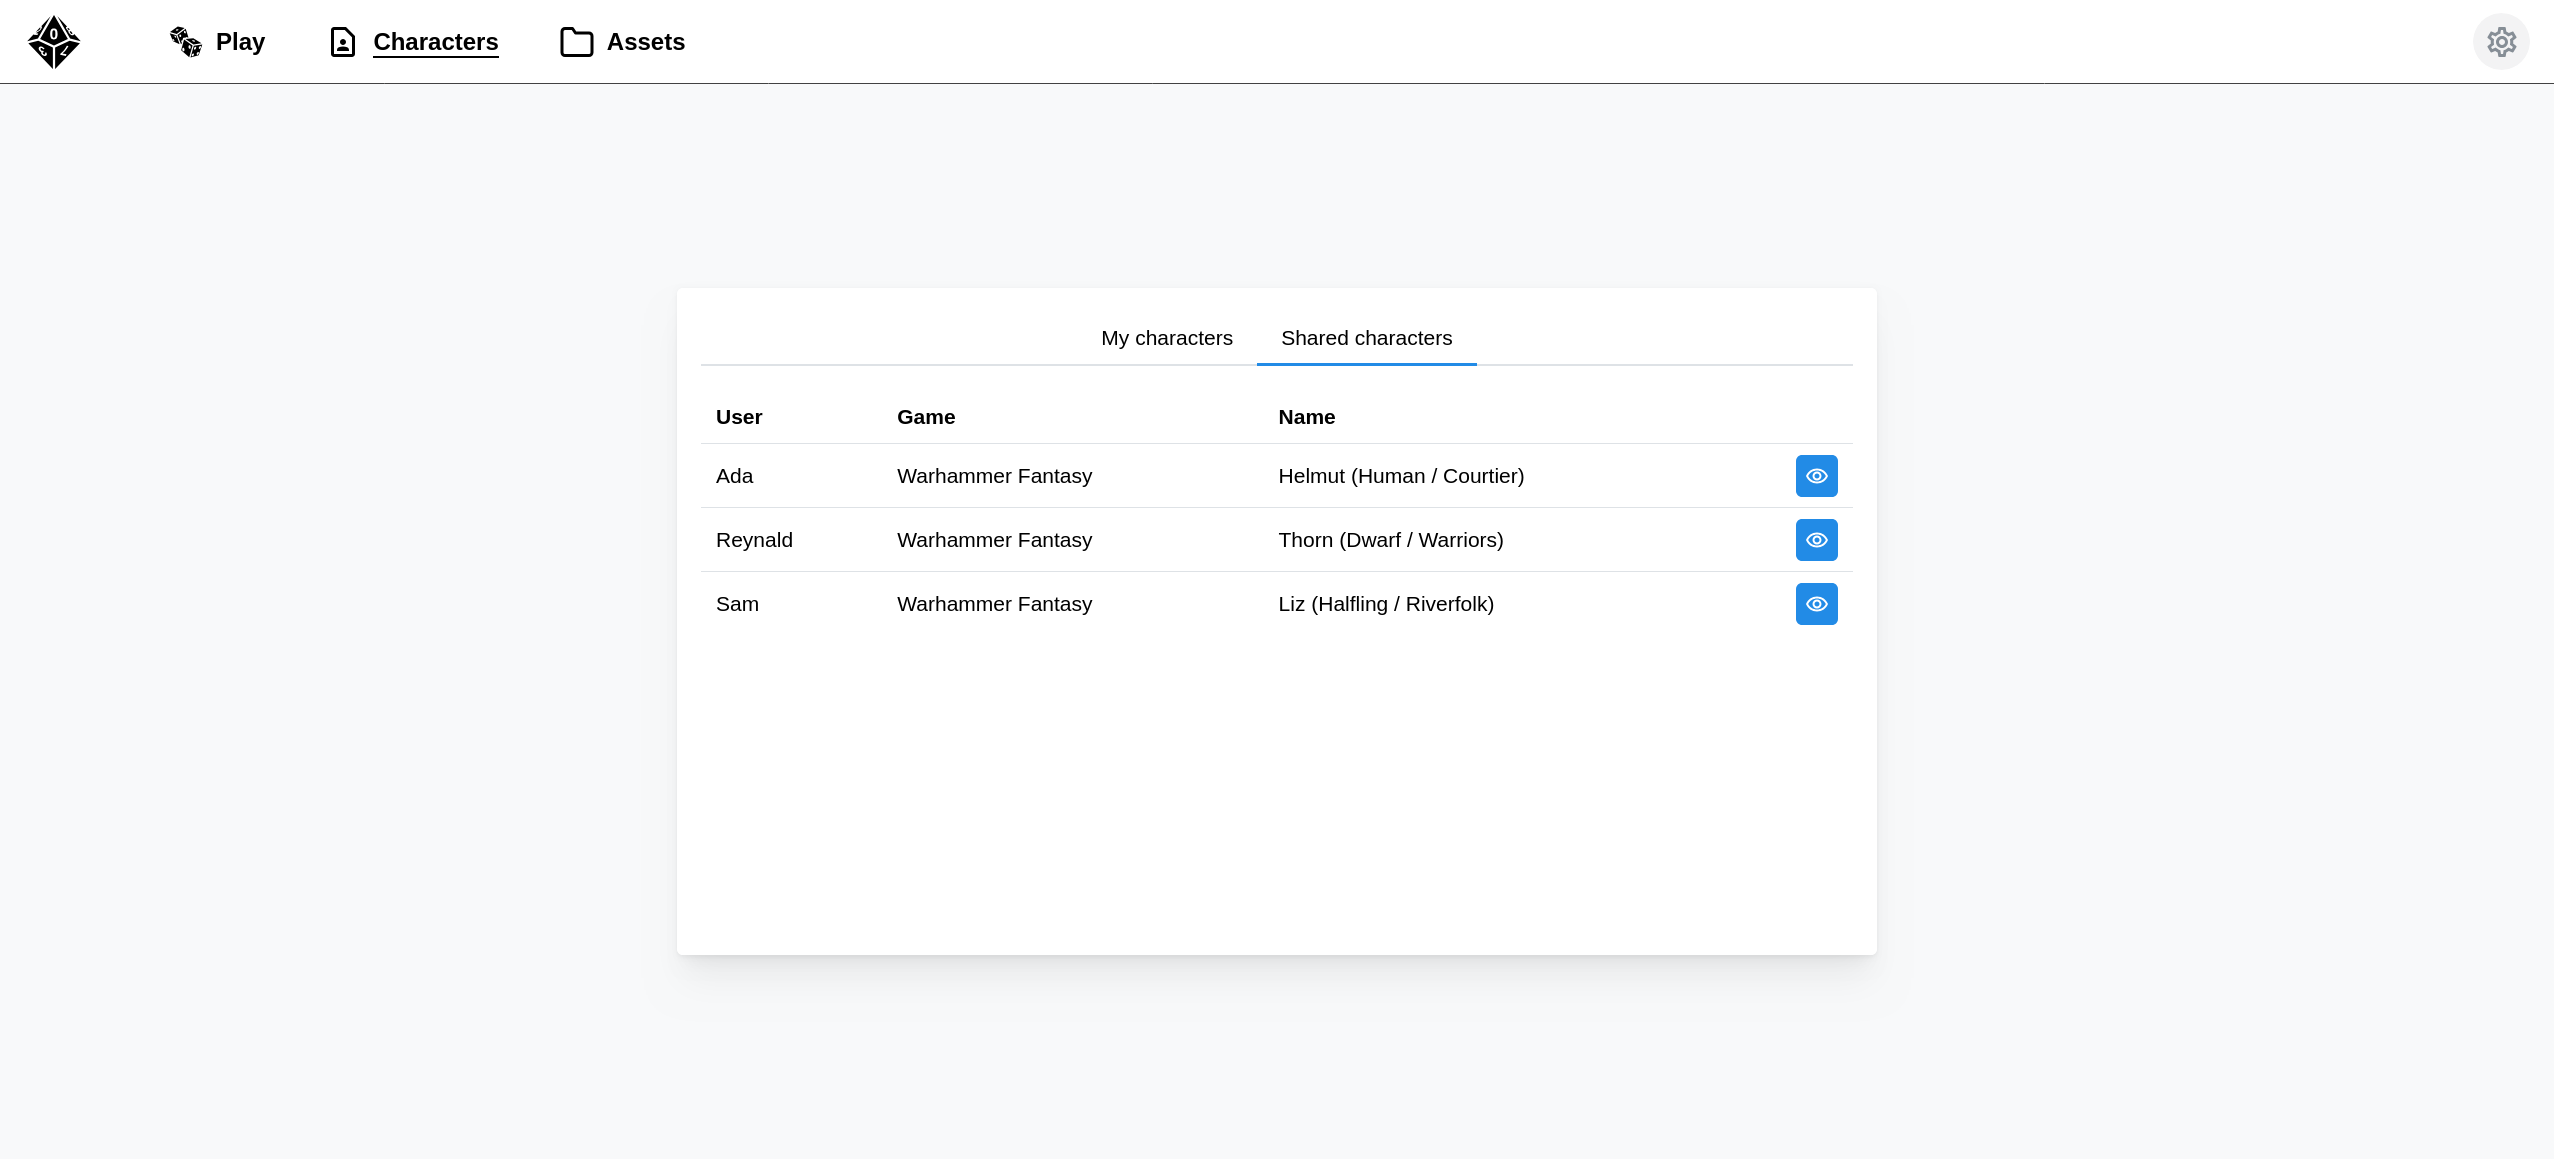Viewport: 2554px width, 1159px height.
Task: View Thorn character with eye button
Action: [x=1816, y=540]
